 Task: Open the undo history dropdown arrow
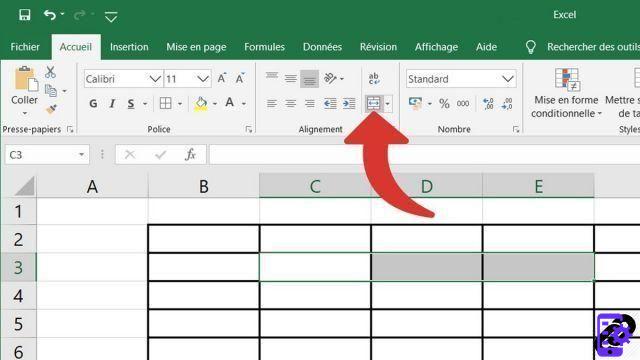point(62,14)
